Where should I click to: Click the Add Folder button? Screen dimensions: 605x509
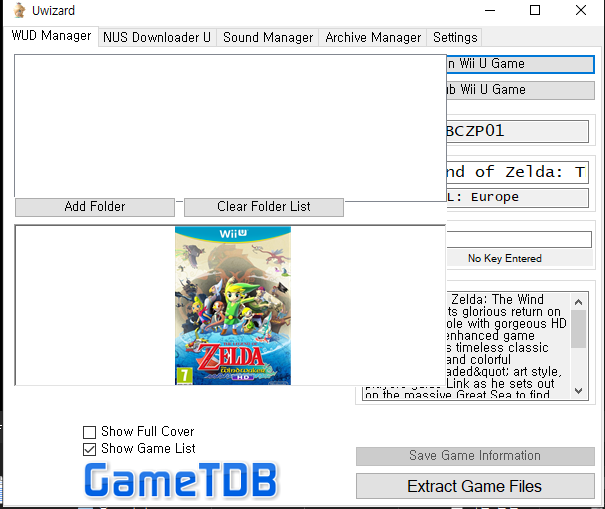tap(95, 207)
